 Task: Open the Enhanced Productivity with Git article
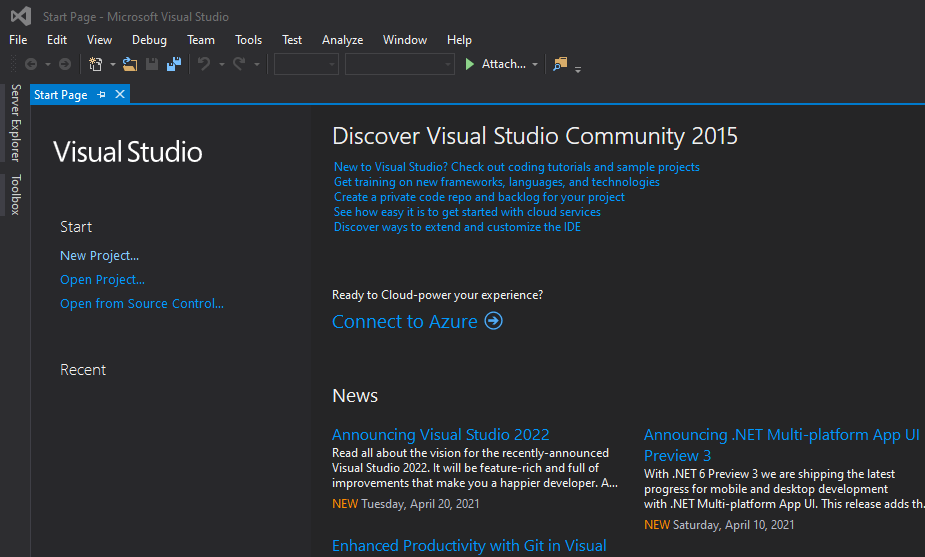(x=469, y=545)
